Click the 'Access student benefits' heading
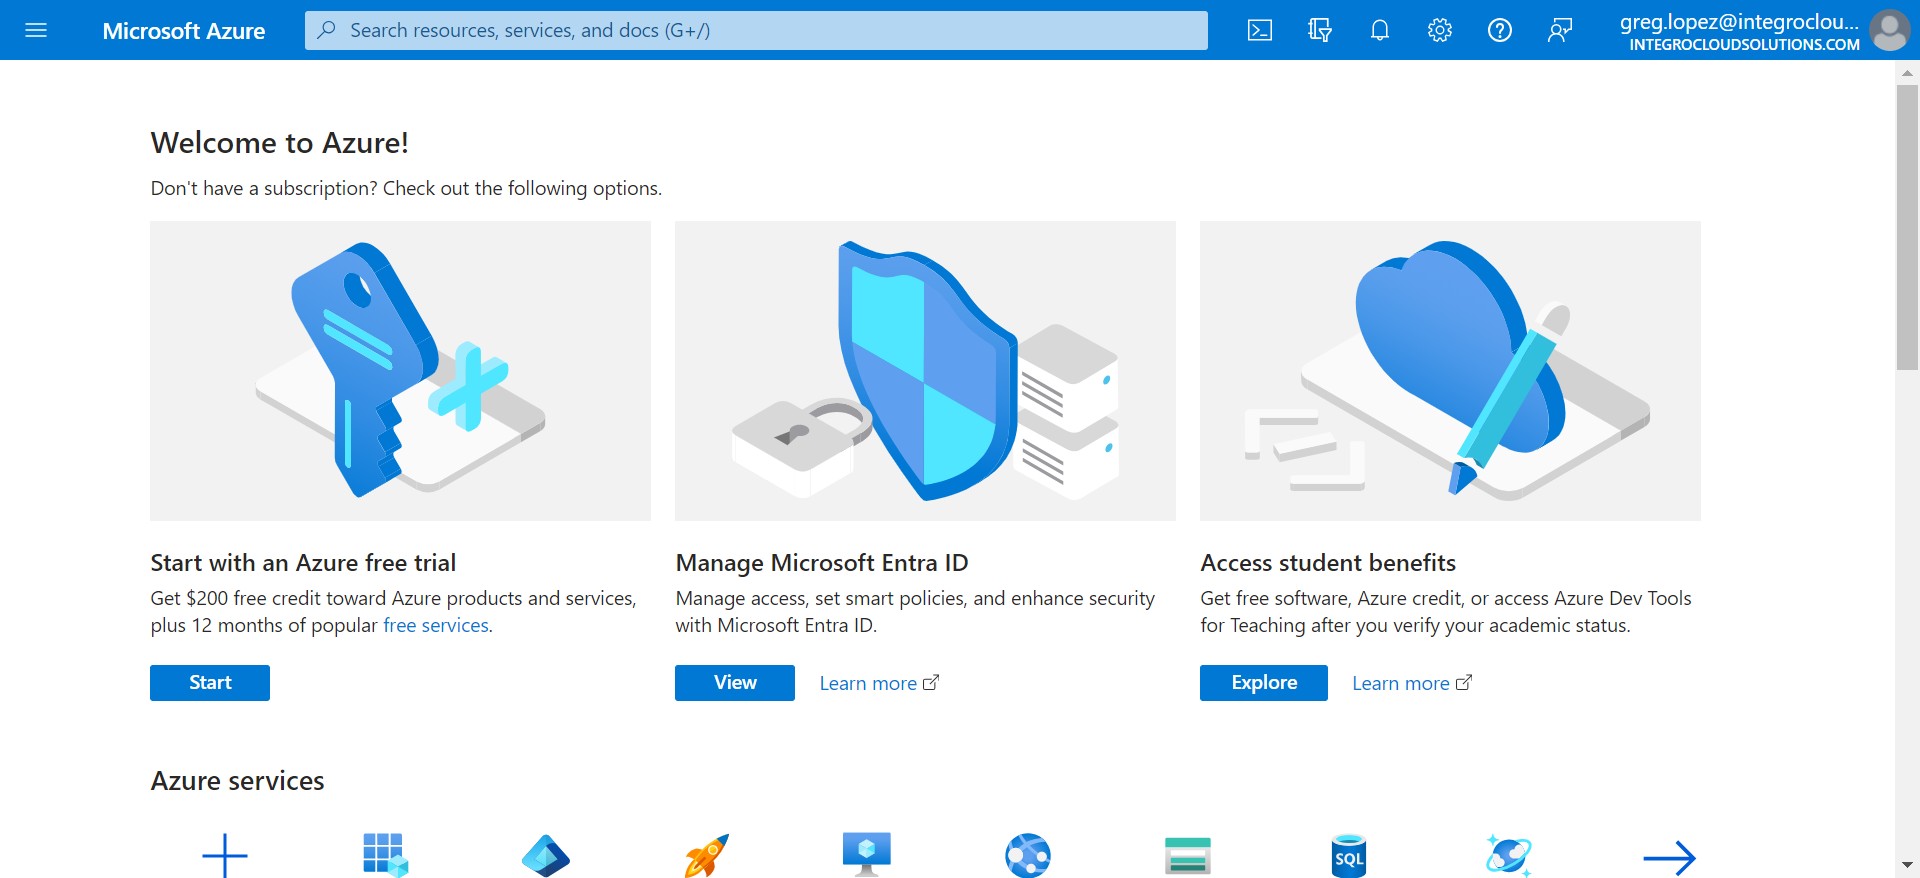The image size is (1920, 878). (x=1328, y=563)
